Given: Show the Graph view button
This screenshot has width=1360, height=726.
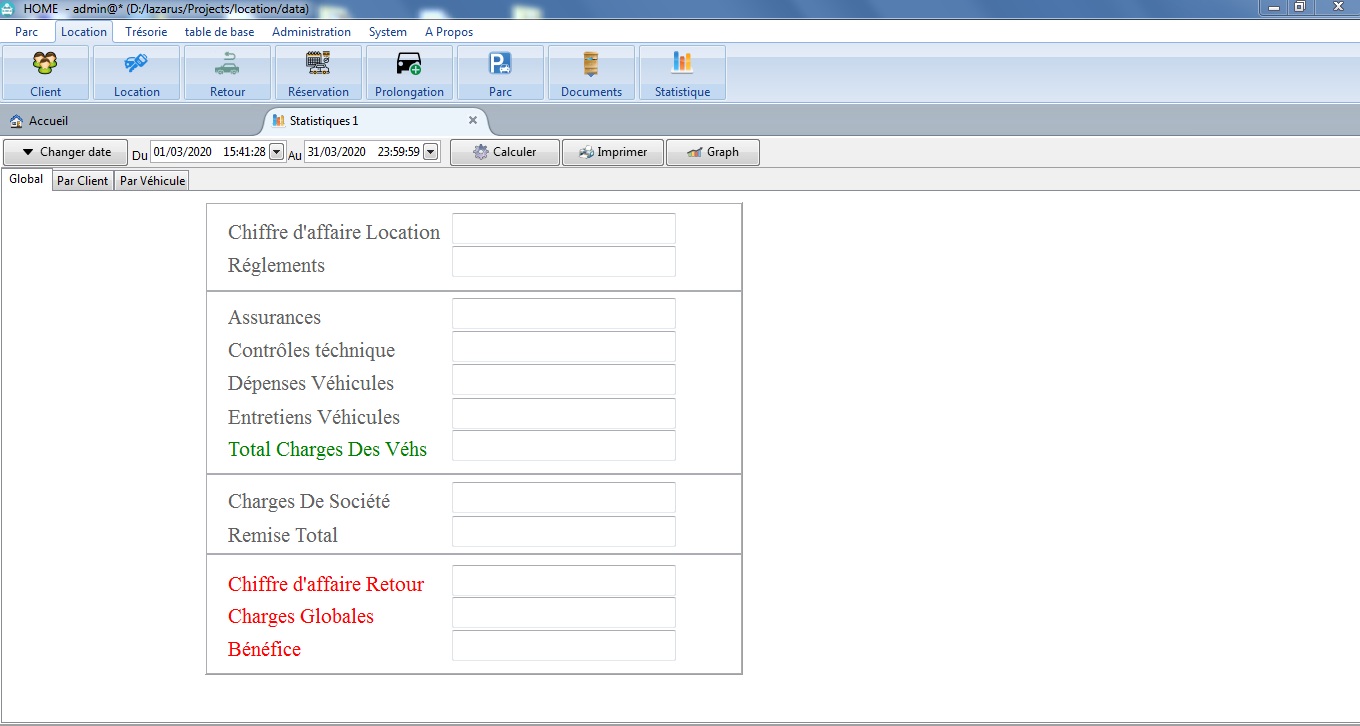Looking at the screenshot, I should (712, 153).
